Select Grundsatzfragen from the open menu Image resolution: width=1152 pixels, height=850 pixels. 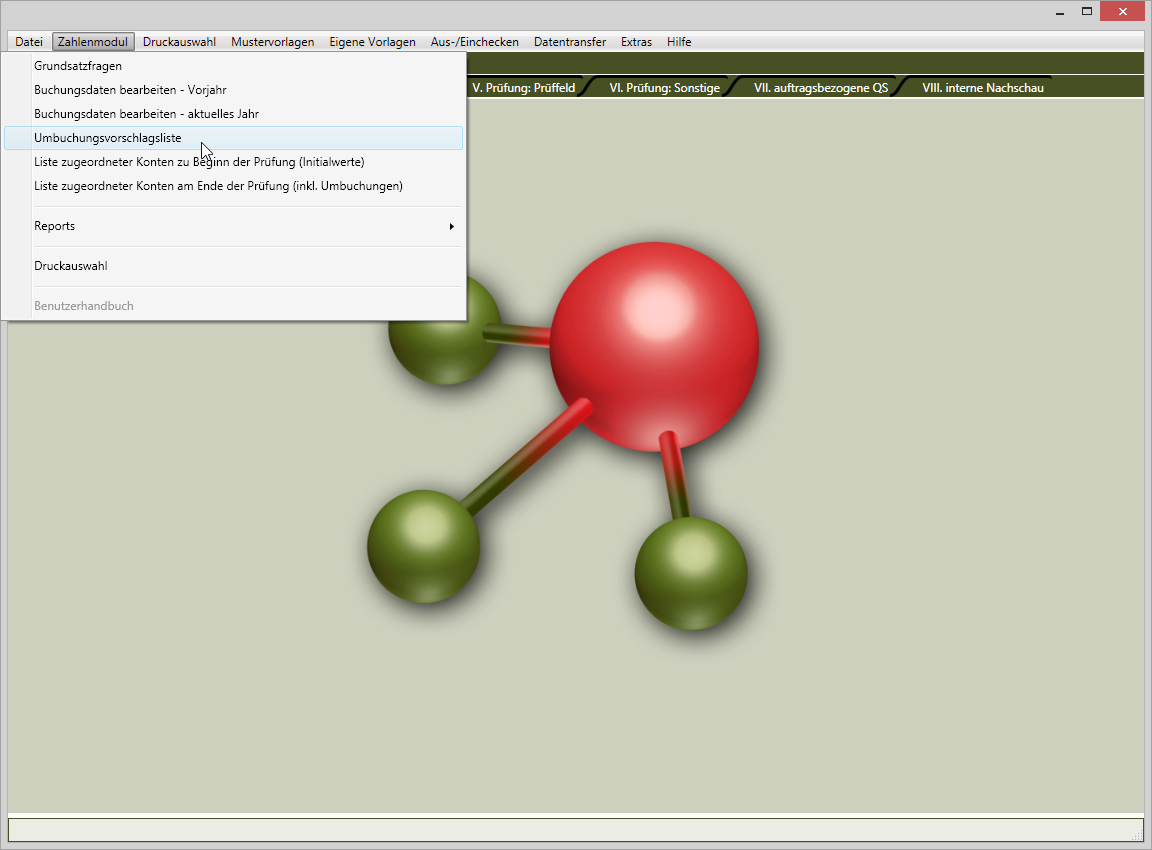click(x=78, y=66)
